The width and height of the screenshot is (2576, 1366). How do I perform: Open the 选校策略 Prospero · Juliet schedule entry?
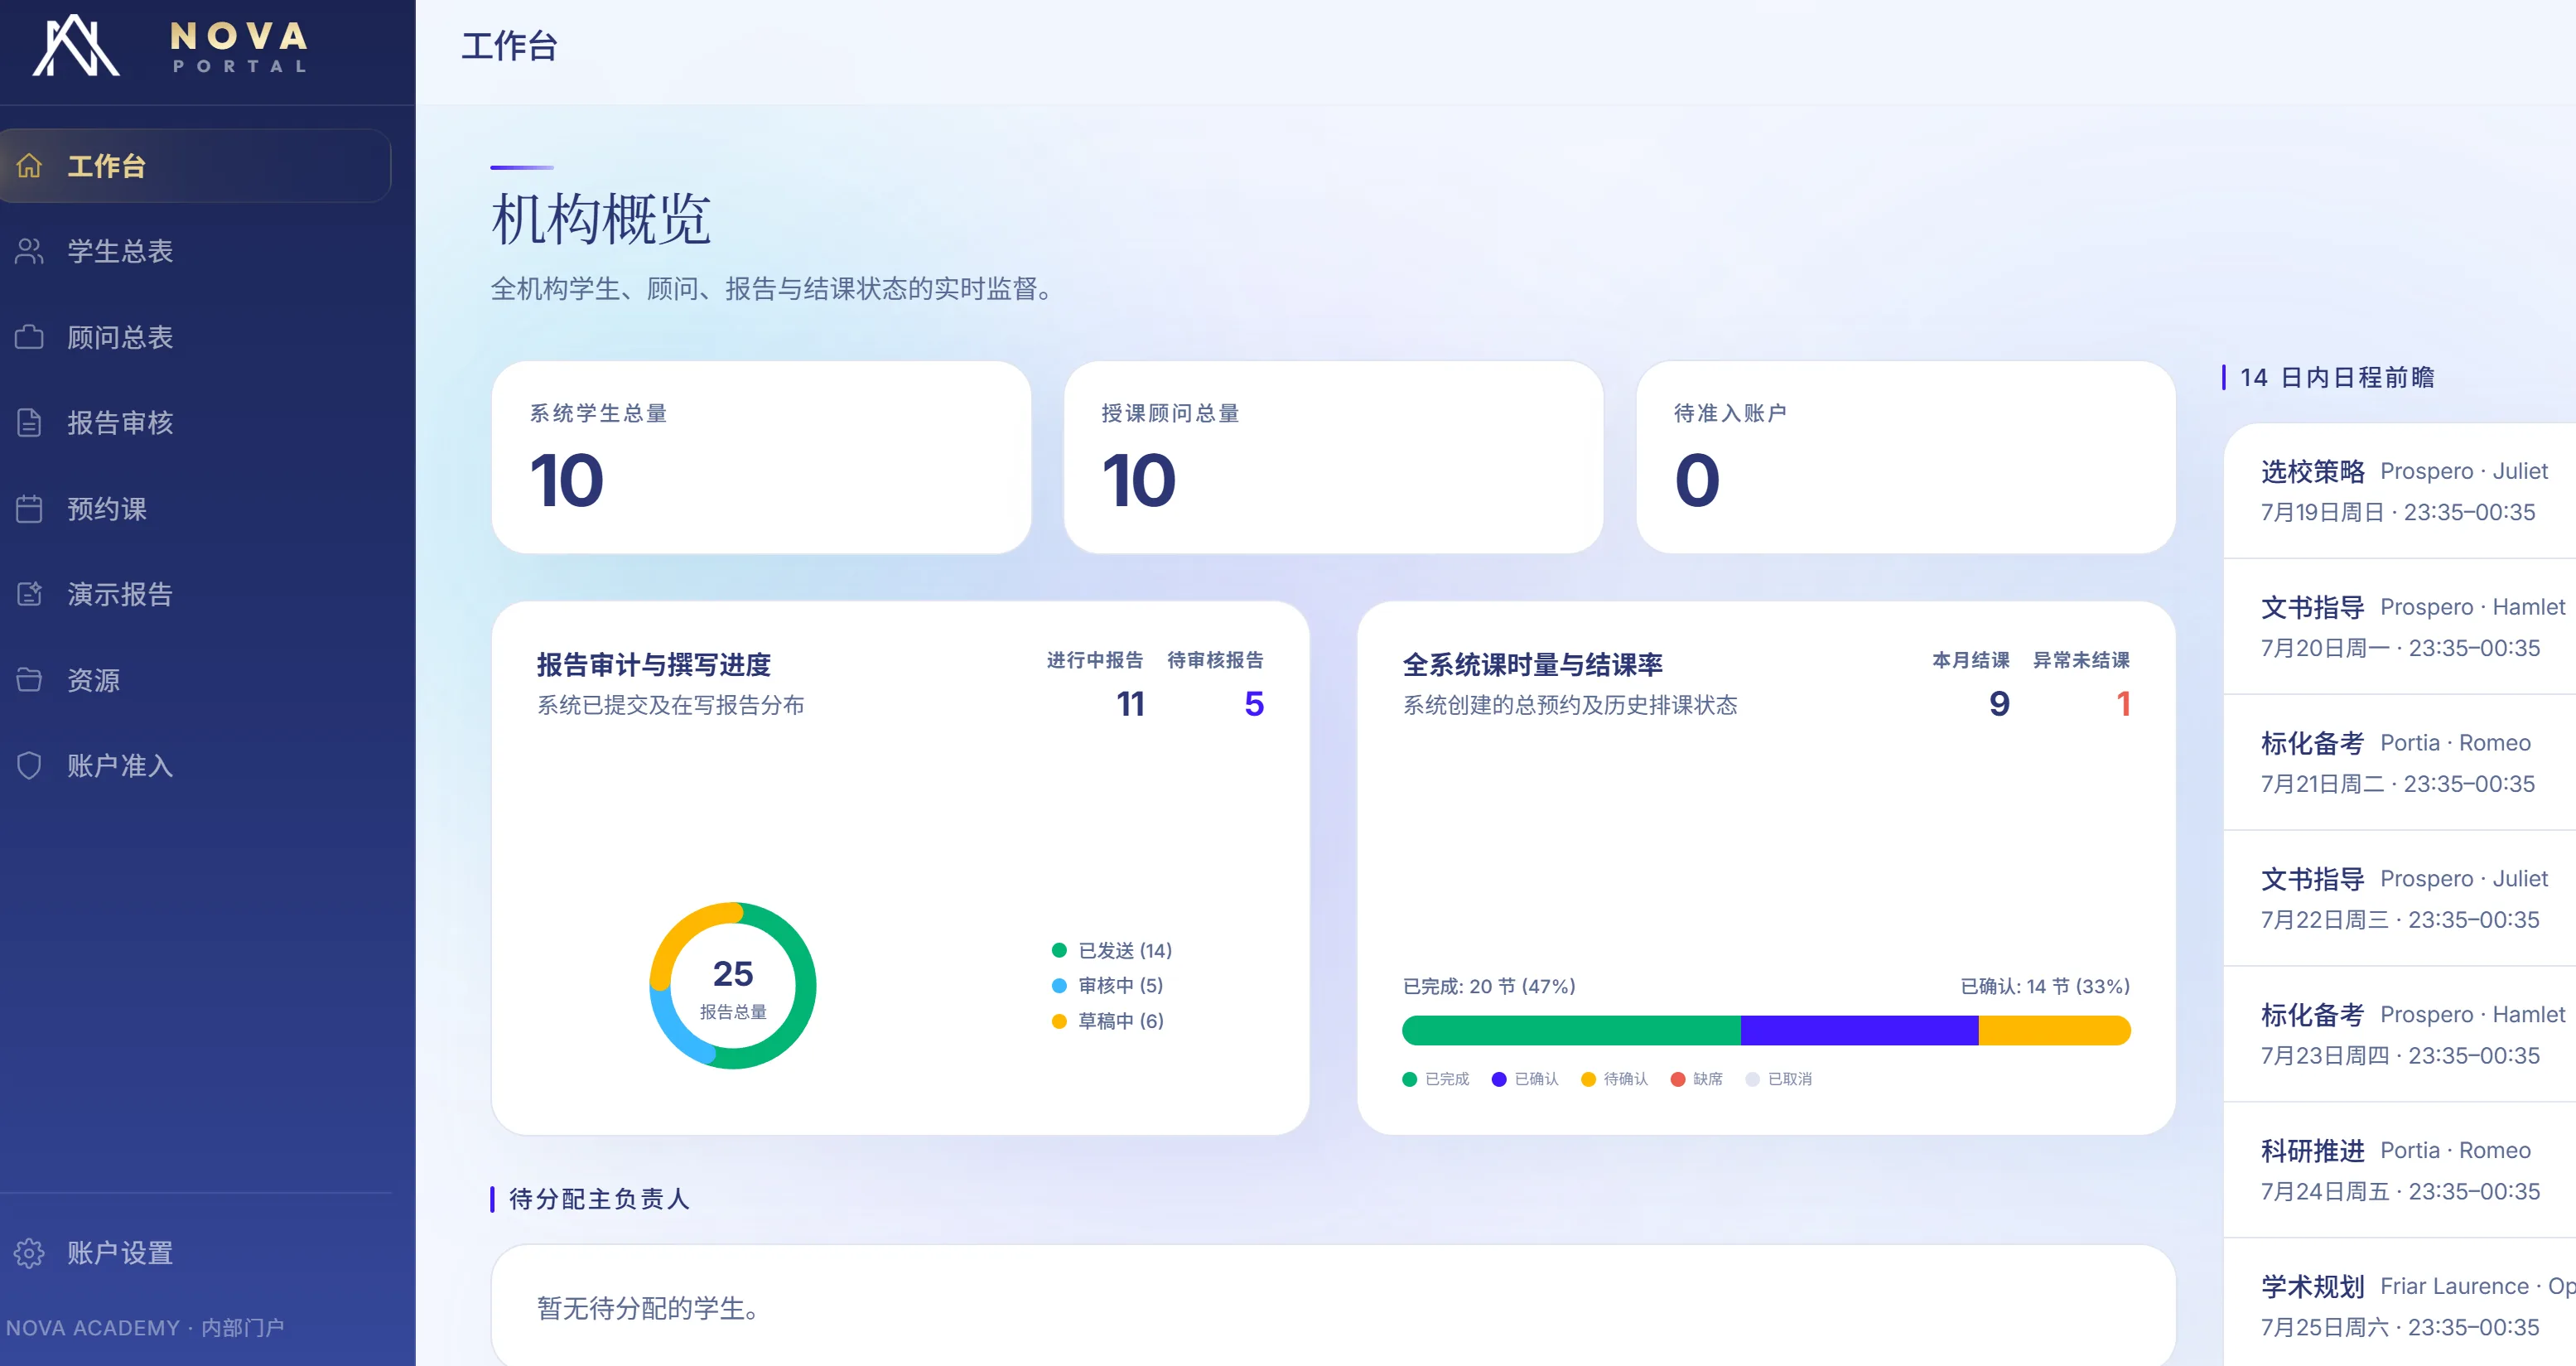tap(2400, 491)
